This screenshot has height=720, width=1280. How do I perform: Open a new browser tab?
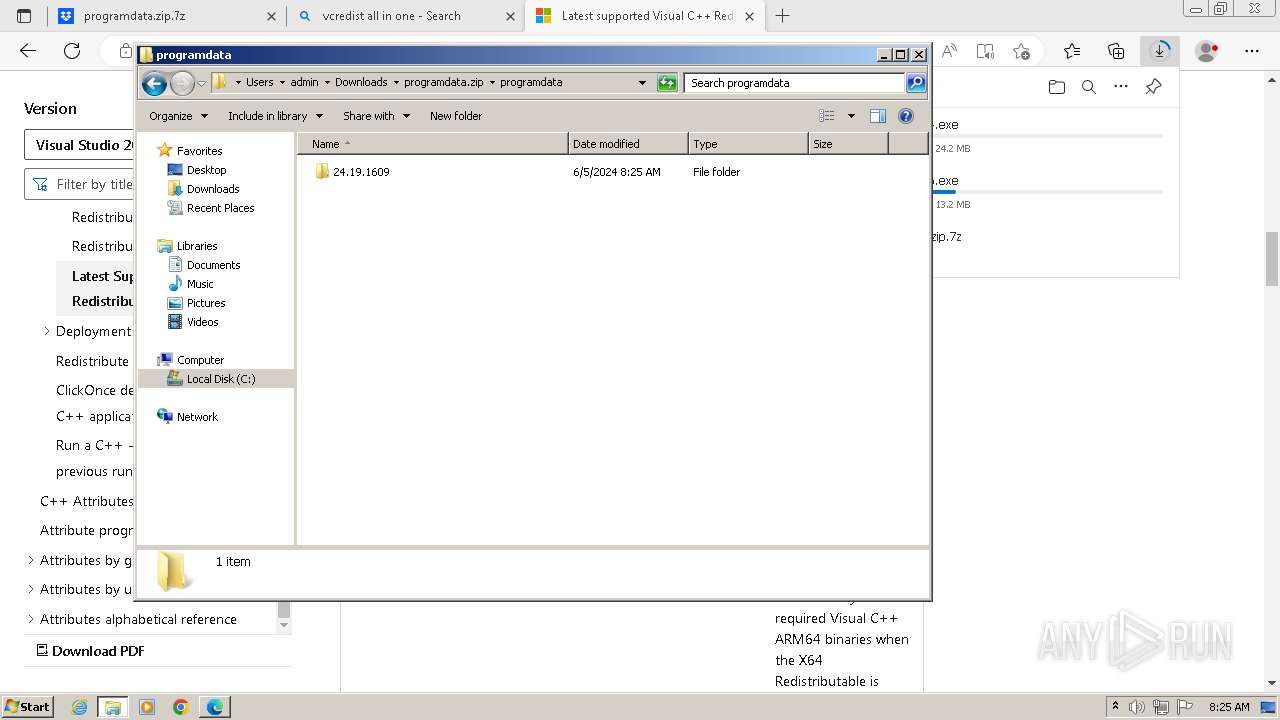[x=783, y=16]
